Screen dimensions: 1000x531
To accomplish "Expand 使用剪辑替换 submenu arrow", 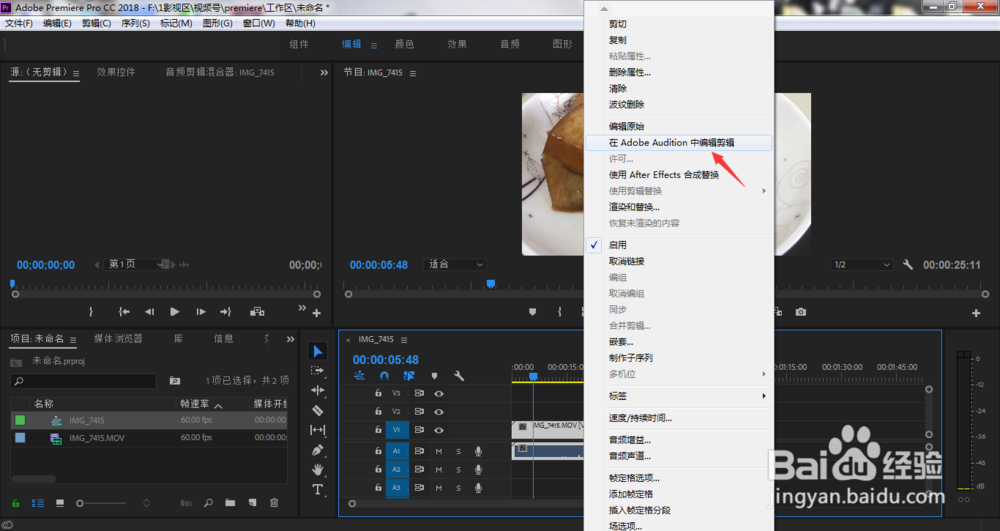I will (763, 191).
